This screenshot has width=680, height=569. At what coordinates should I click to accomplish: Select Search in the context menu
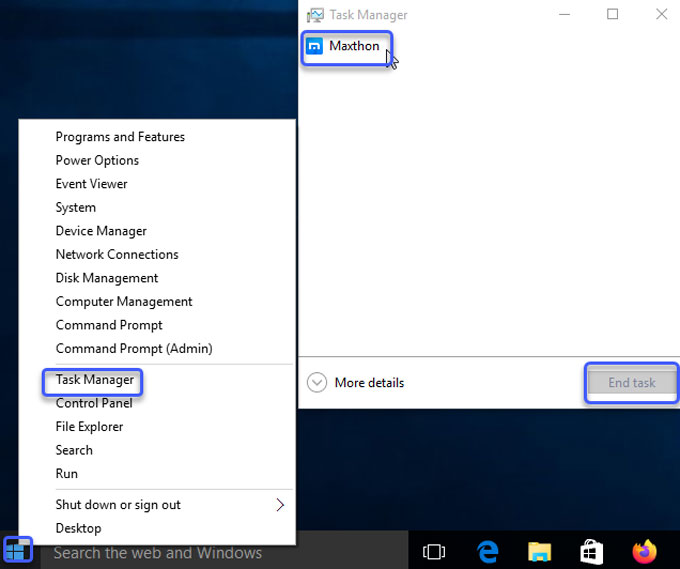(74, 450)
